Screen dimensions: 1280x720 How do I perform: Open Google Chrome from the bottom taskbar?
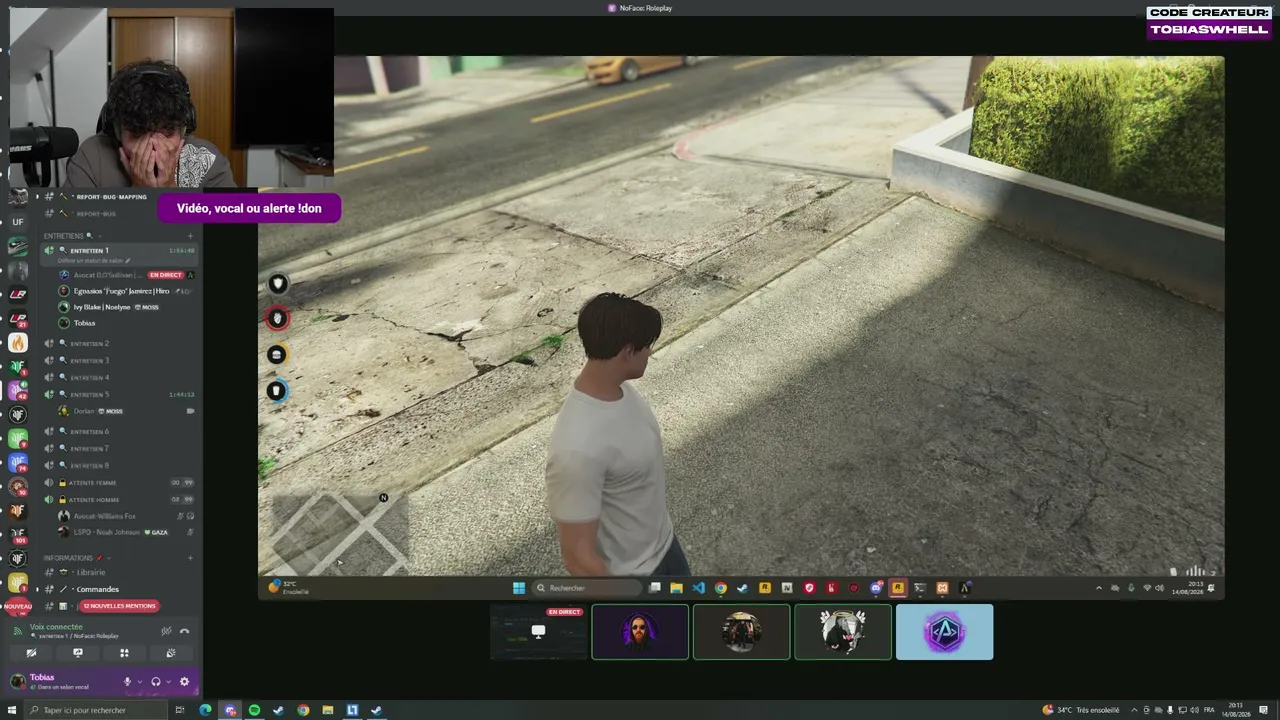(303, 710)
